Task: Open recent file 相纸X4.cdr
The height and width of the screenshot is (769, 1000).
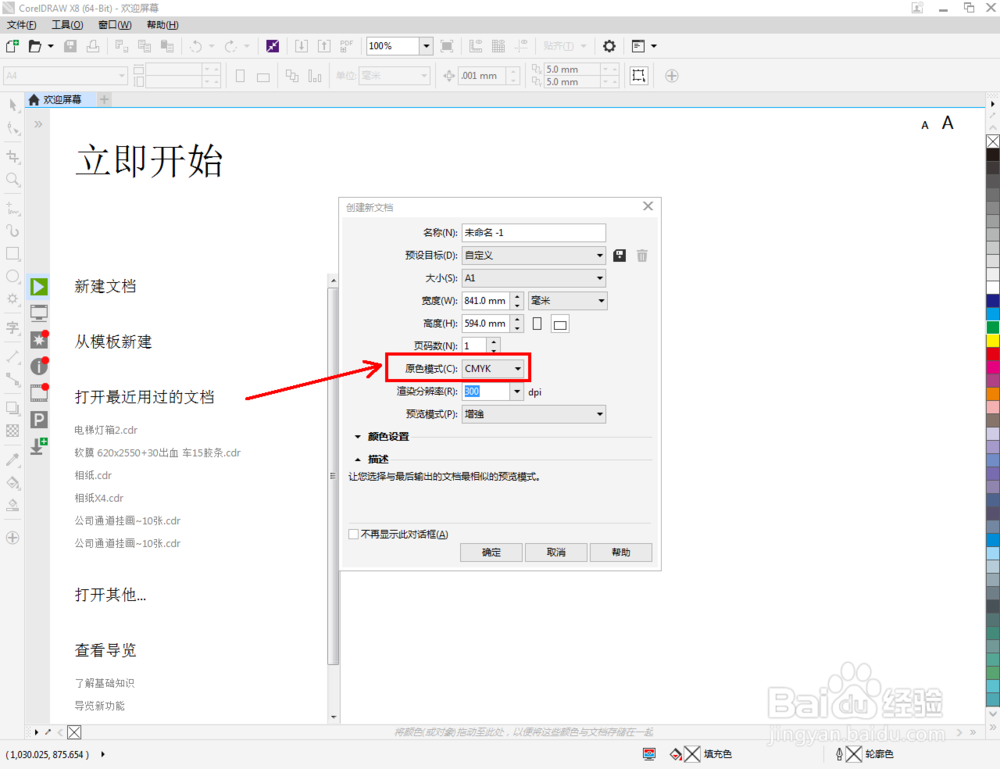Action: (x=99, y=498)
